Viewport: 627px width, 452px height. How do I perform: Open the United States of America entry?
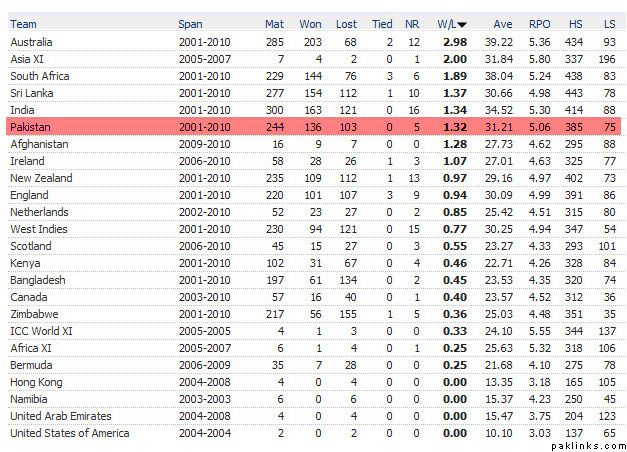coord(69,432)
